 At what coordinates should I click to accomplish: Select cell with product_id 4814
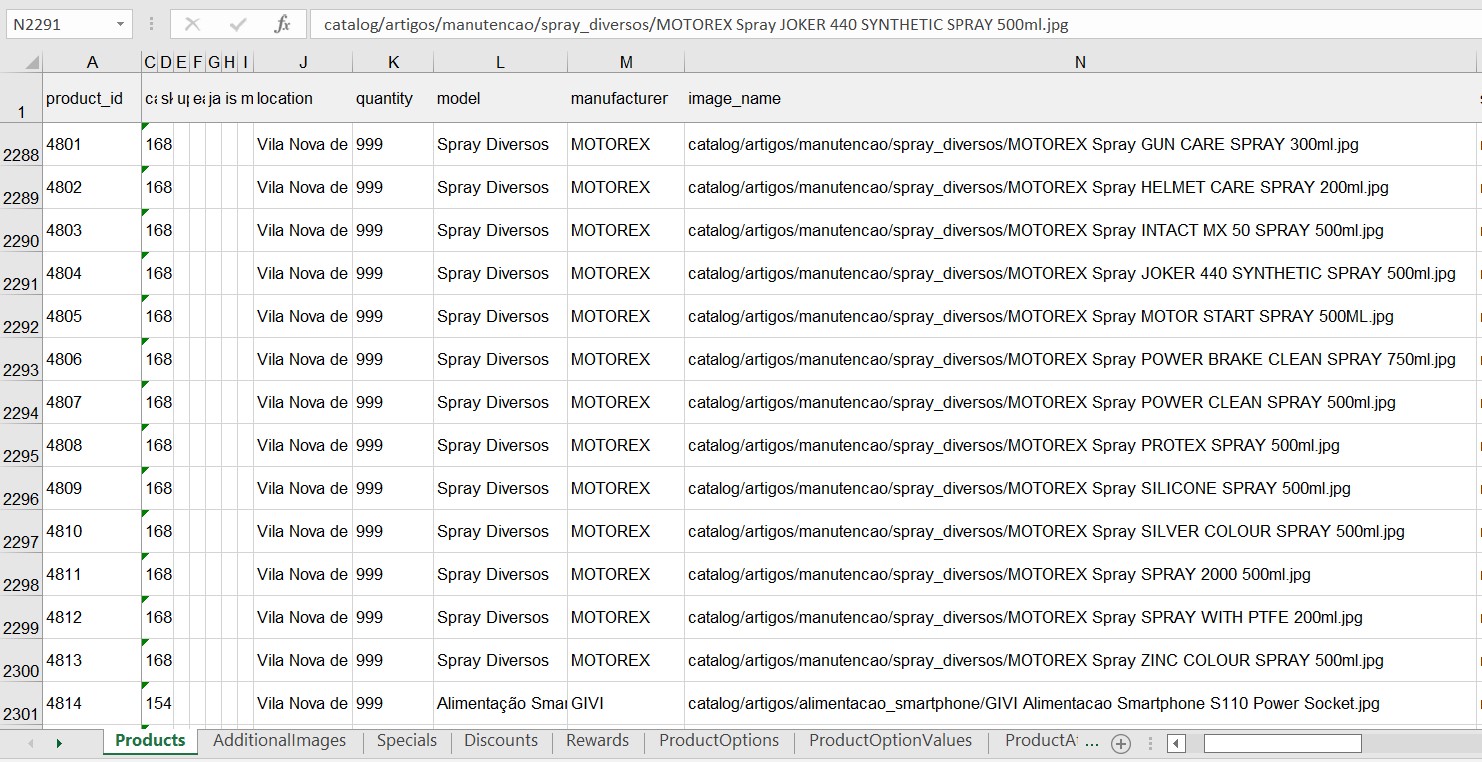pyautogui.click(x=92, y=703)
